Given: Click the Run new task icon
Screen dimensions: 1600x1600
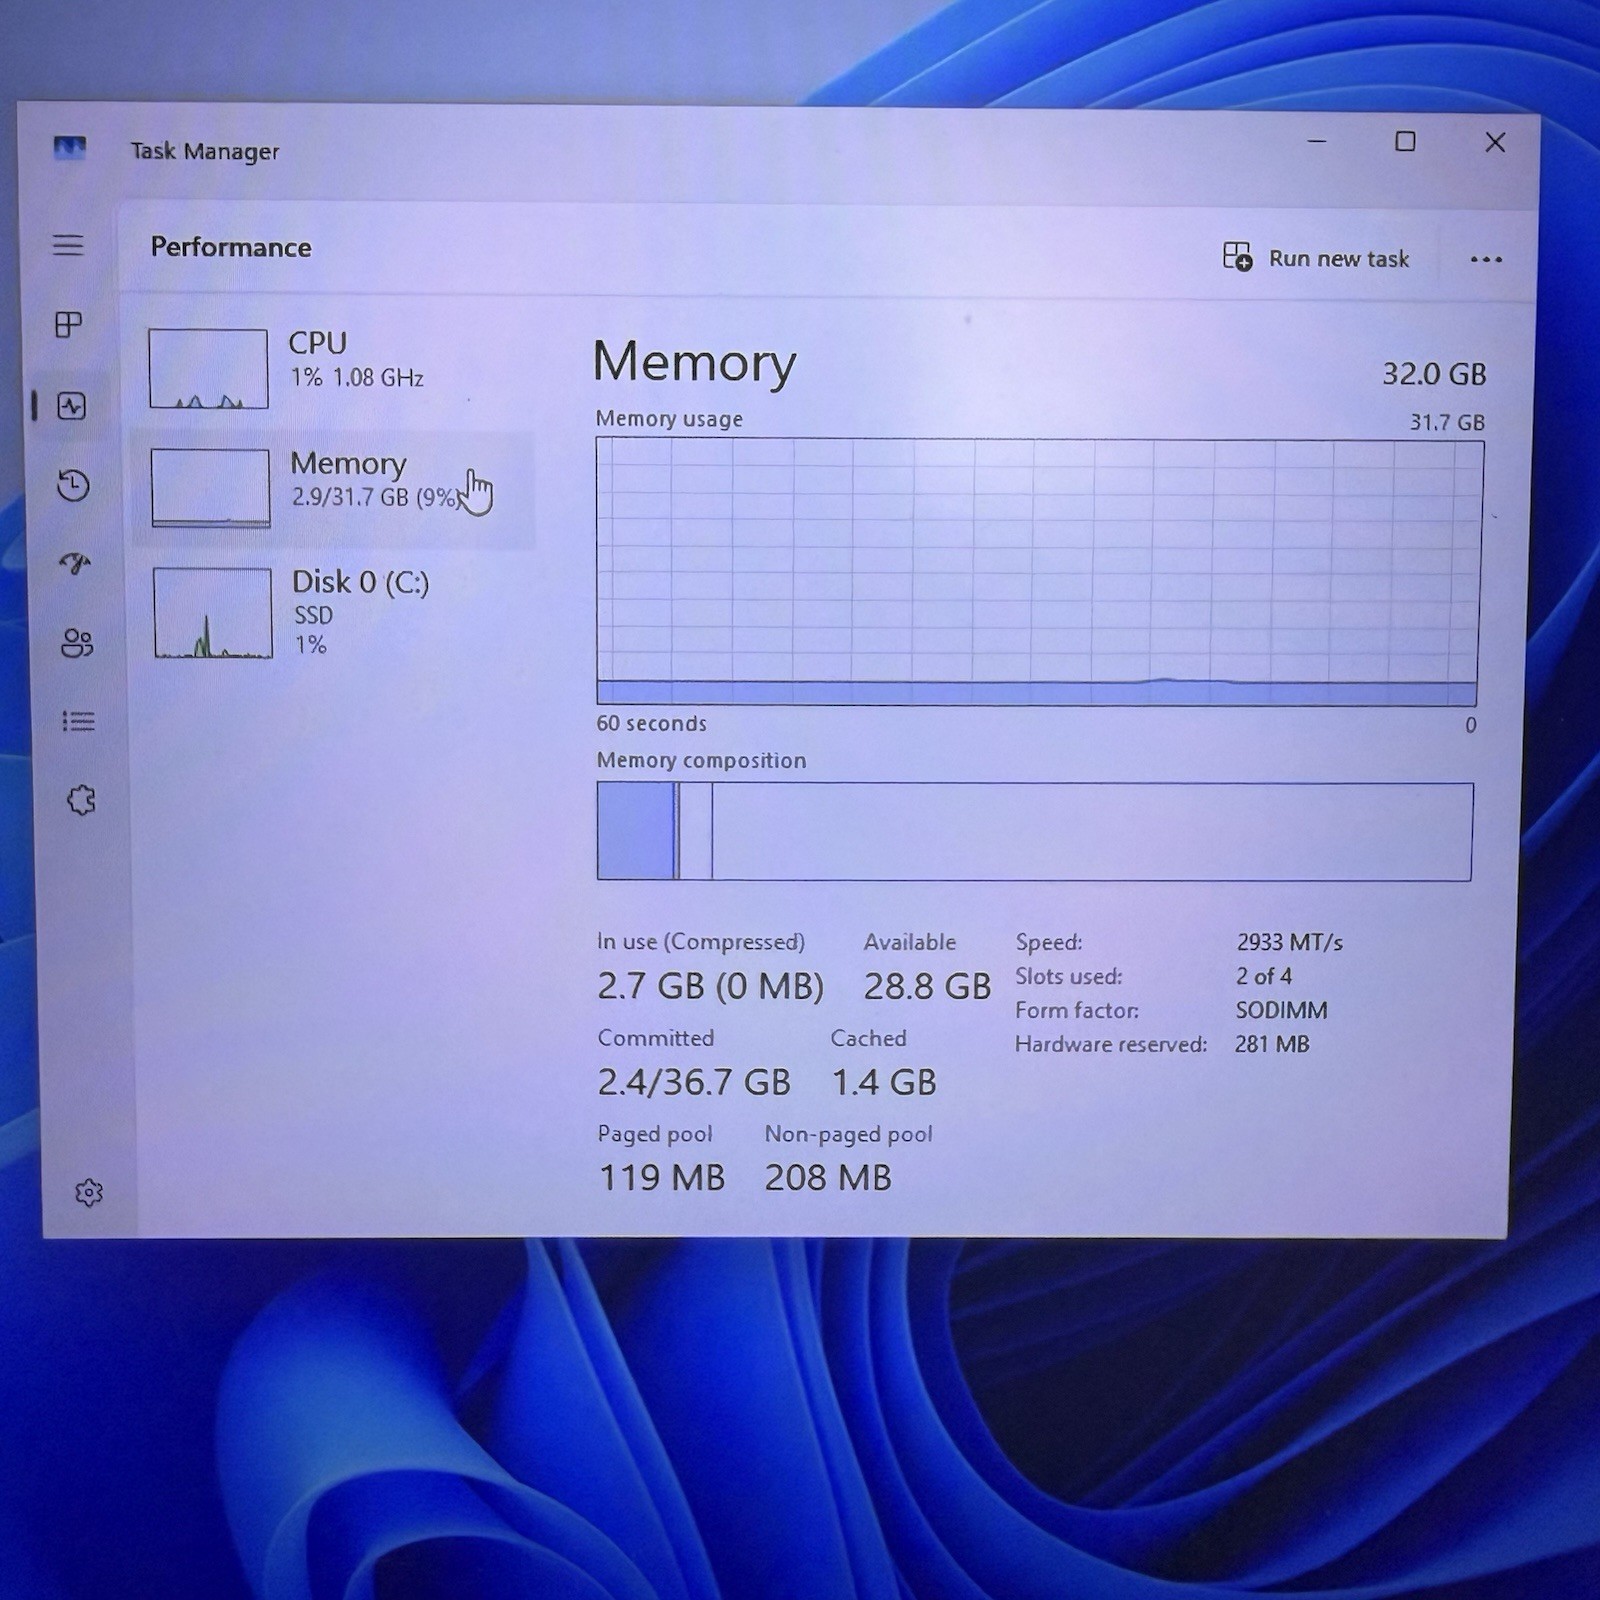Looking at the screenshot, I should tap(1237, 257).
